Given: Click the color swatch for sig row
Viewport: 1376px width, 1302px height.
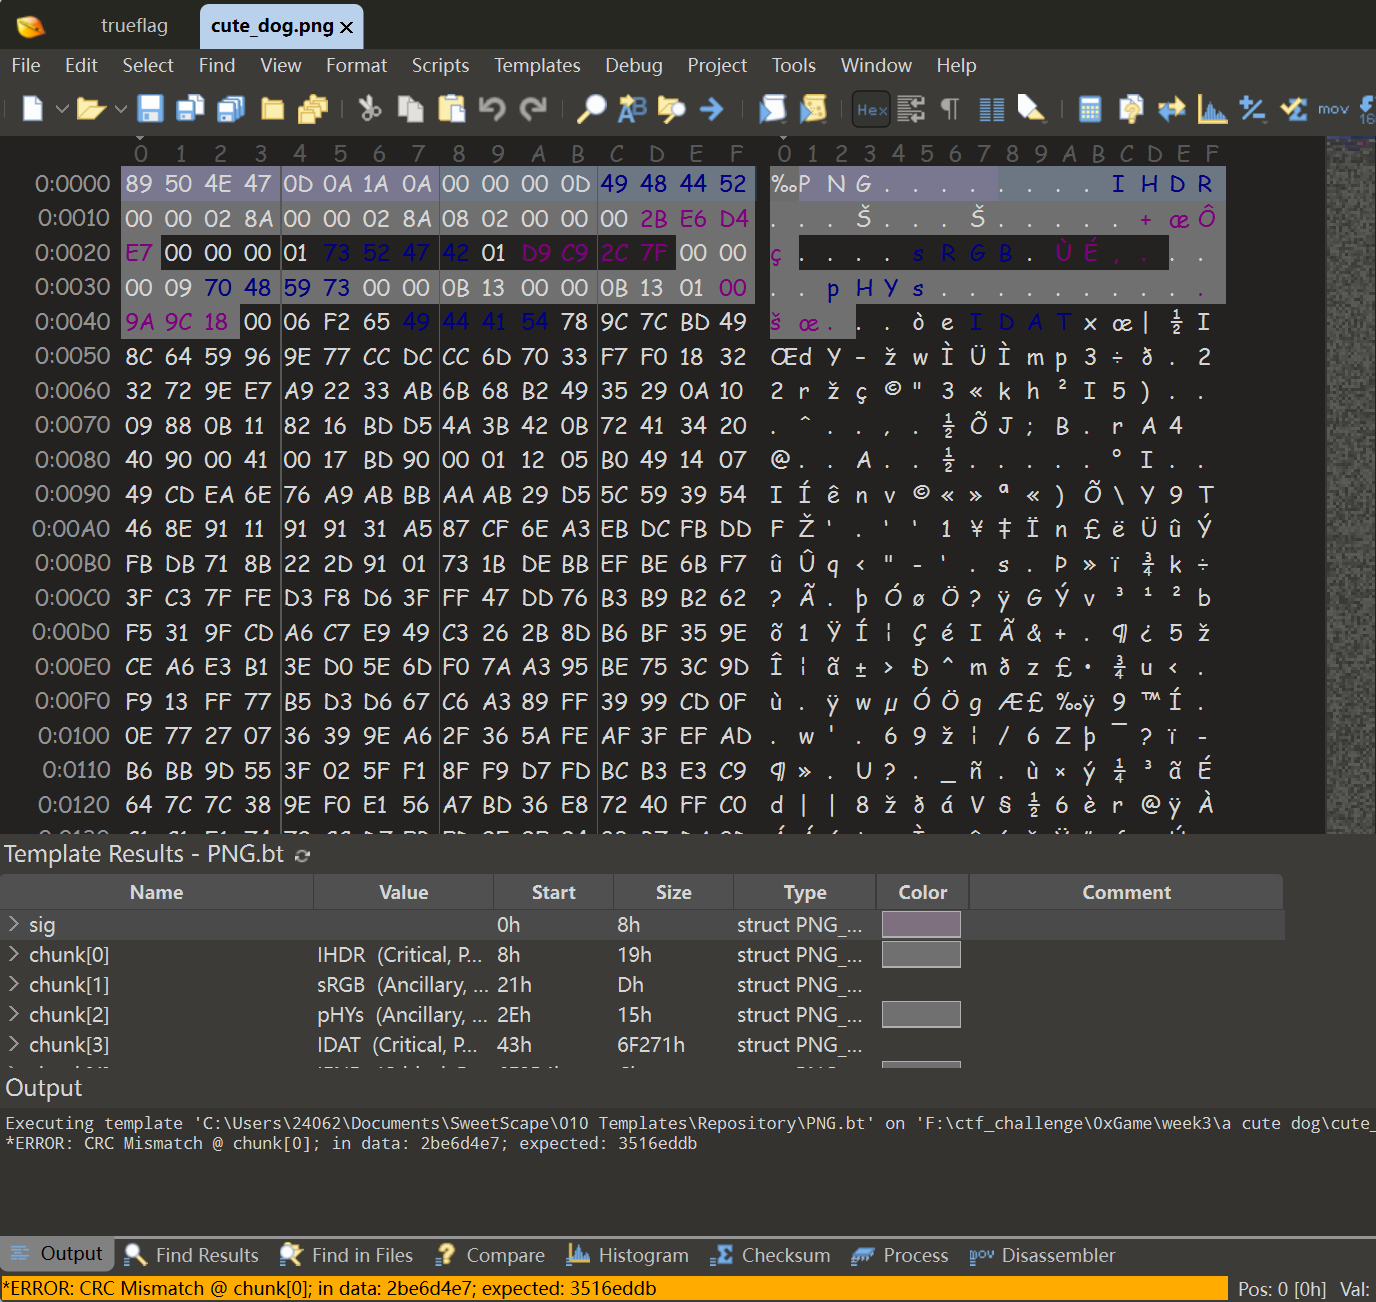Looking at the screenshot, I should [x=920, y=925].
